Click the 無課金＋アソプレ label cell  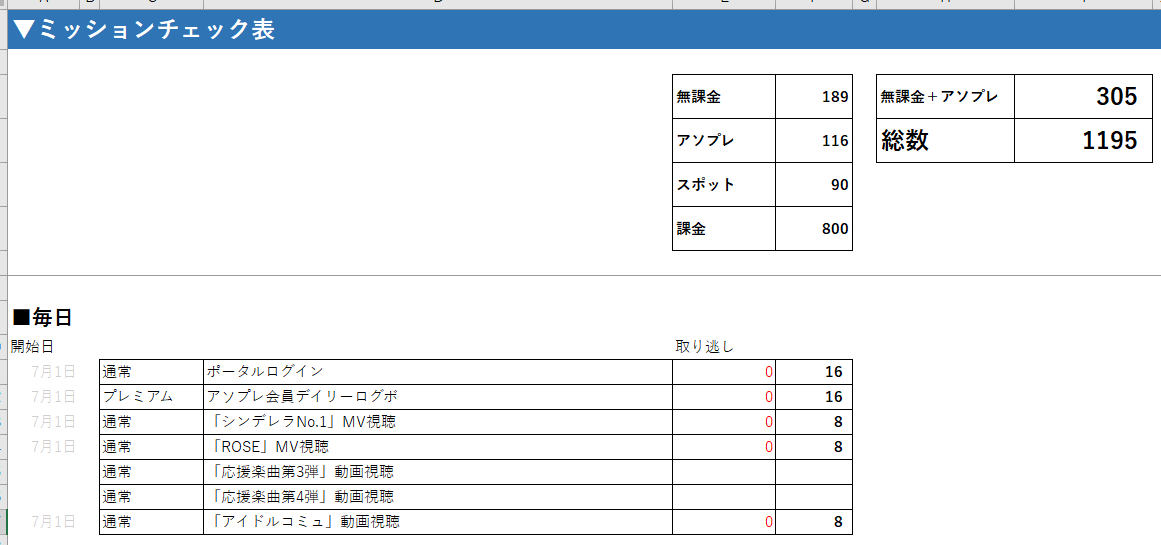945,96
